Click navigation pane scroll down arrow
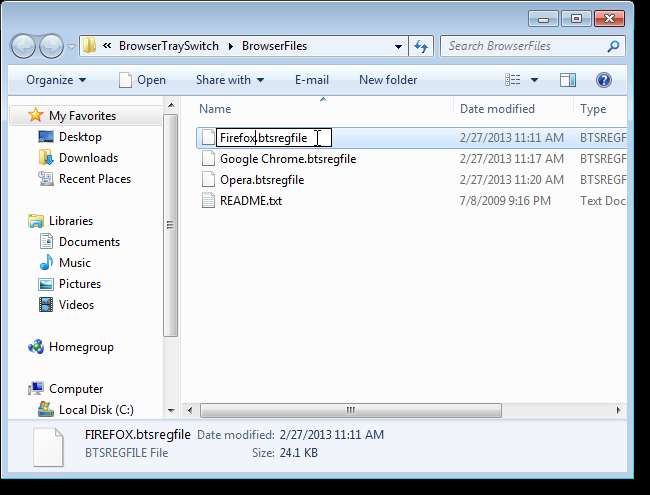Screen dimensions: 650x495 tap(171, 410)
